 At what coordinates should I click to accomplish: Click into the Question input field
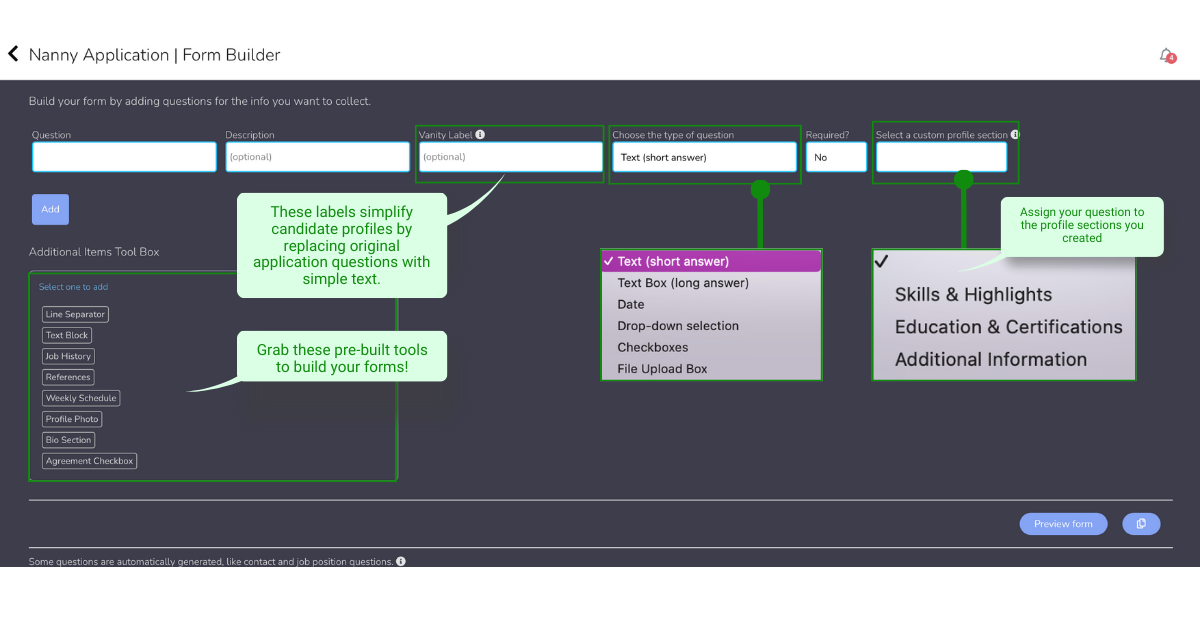tap(124, 157)
